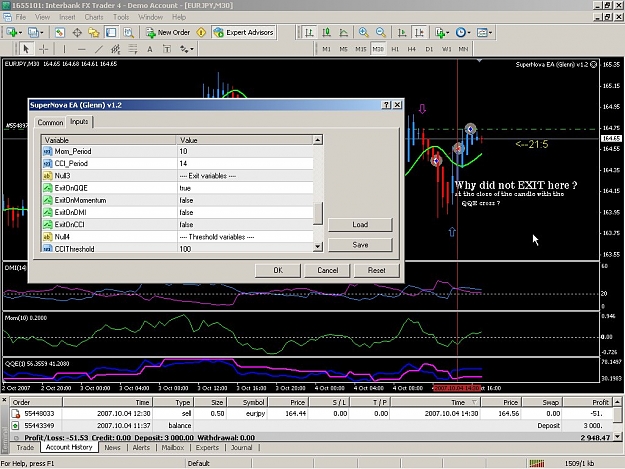This screenshot has height=469, width=625.
Task: Select the trendline drawing tool
Action: [99, 49]
